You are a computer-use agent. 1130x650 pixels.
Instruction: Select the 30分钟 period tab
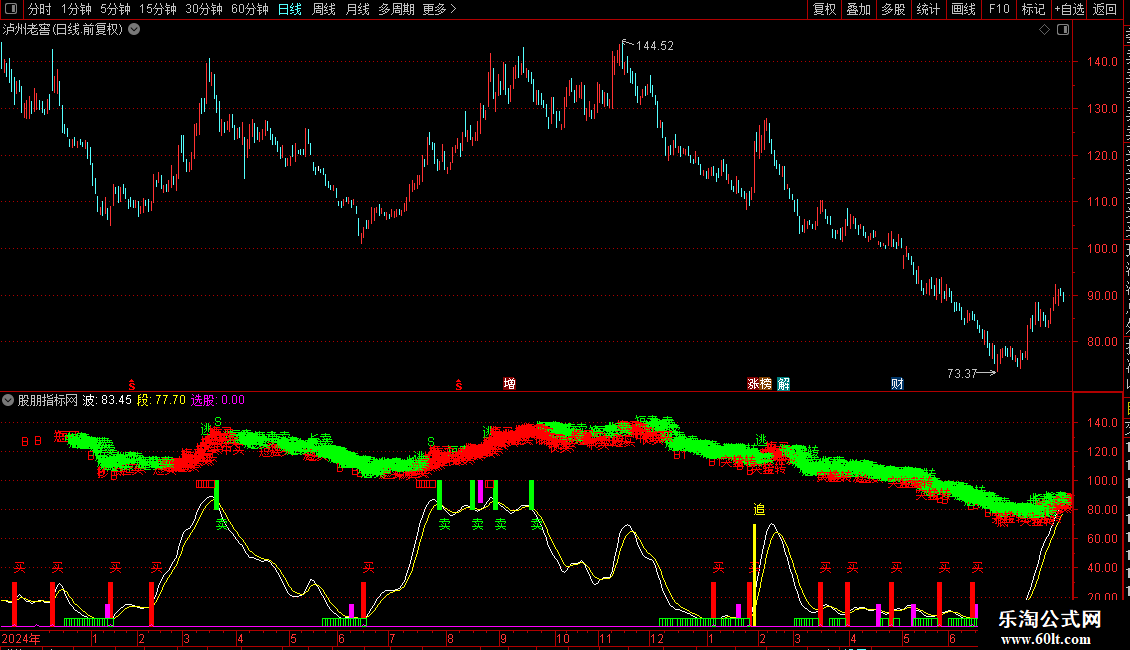pos(203,9)
